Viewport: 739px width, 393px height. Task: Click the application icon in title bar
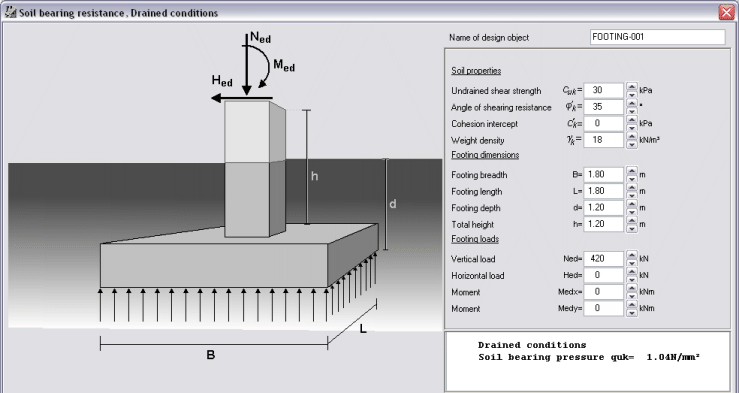[x=10, y=13]
